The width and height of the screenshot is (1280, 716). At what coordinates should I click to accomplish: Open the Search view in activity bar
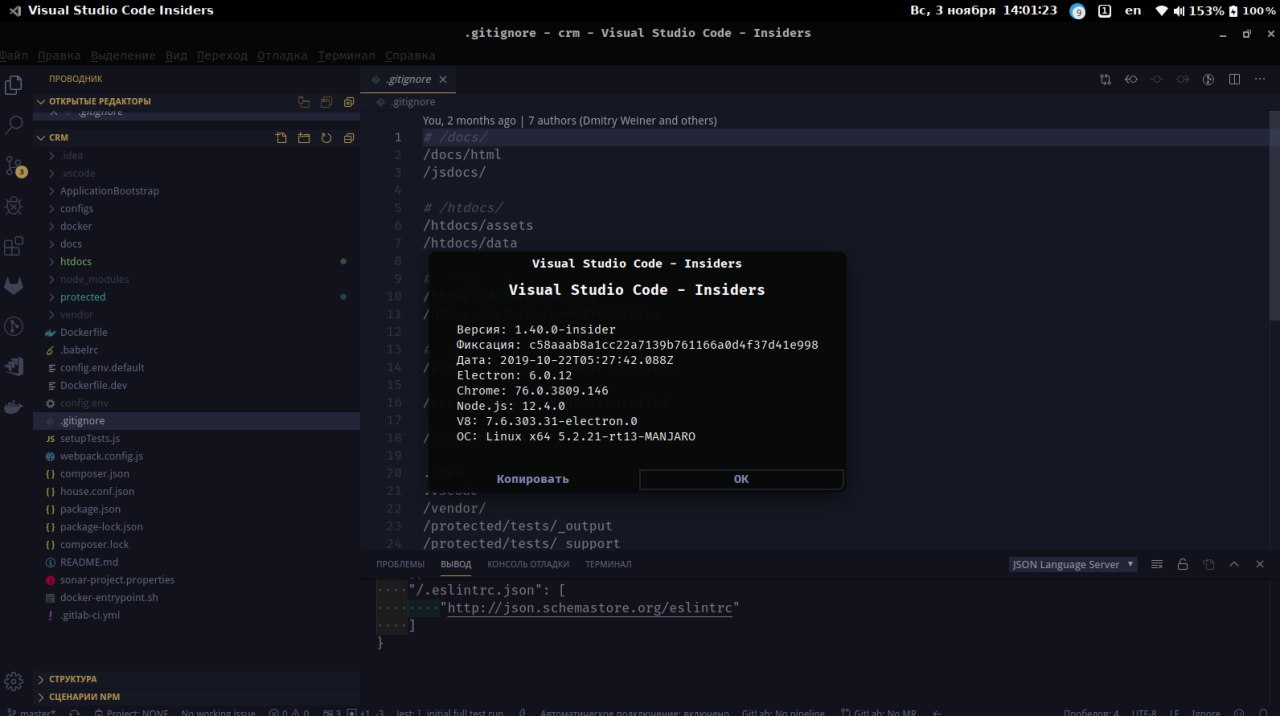pyautogui.click(x=14, y=125)
